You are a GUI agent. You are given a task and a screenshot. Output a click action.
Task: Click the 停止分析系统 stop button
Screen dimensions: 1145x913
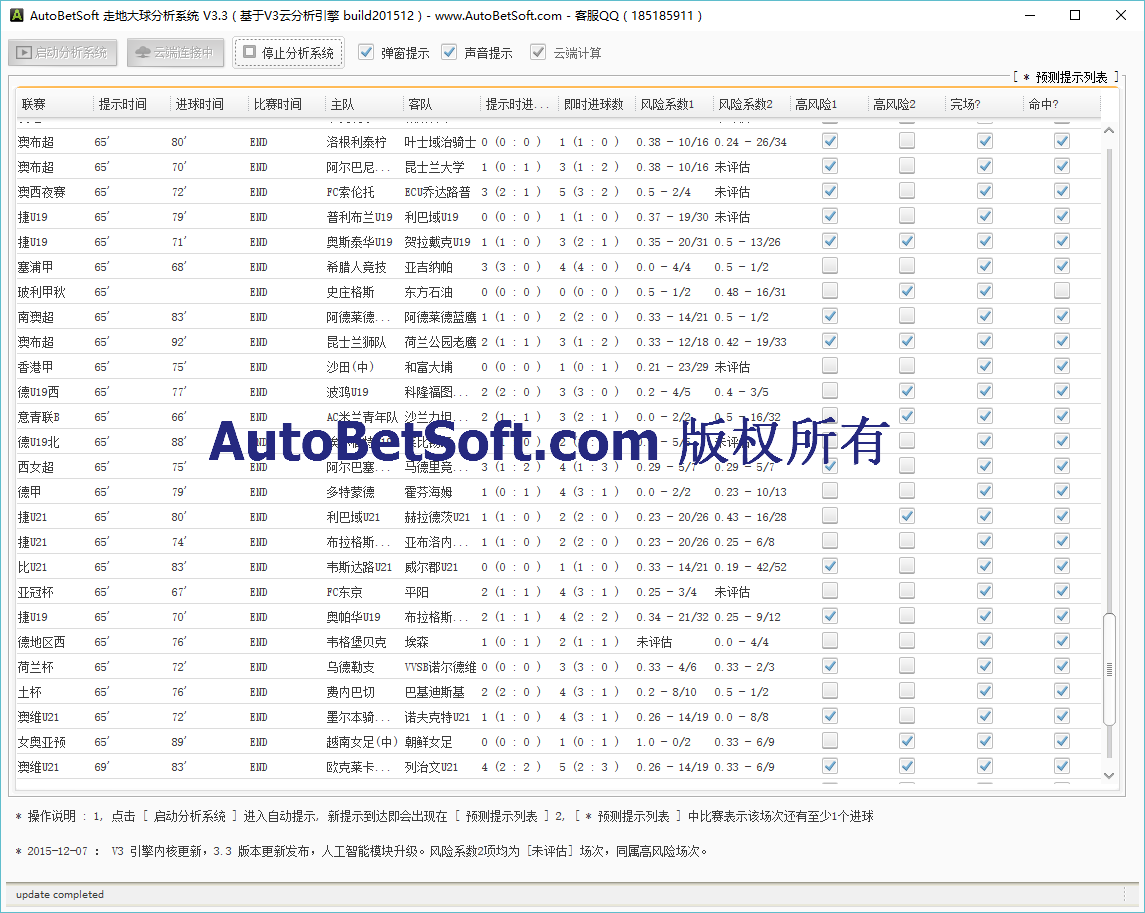tap(288, 53)
